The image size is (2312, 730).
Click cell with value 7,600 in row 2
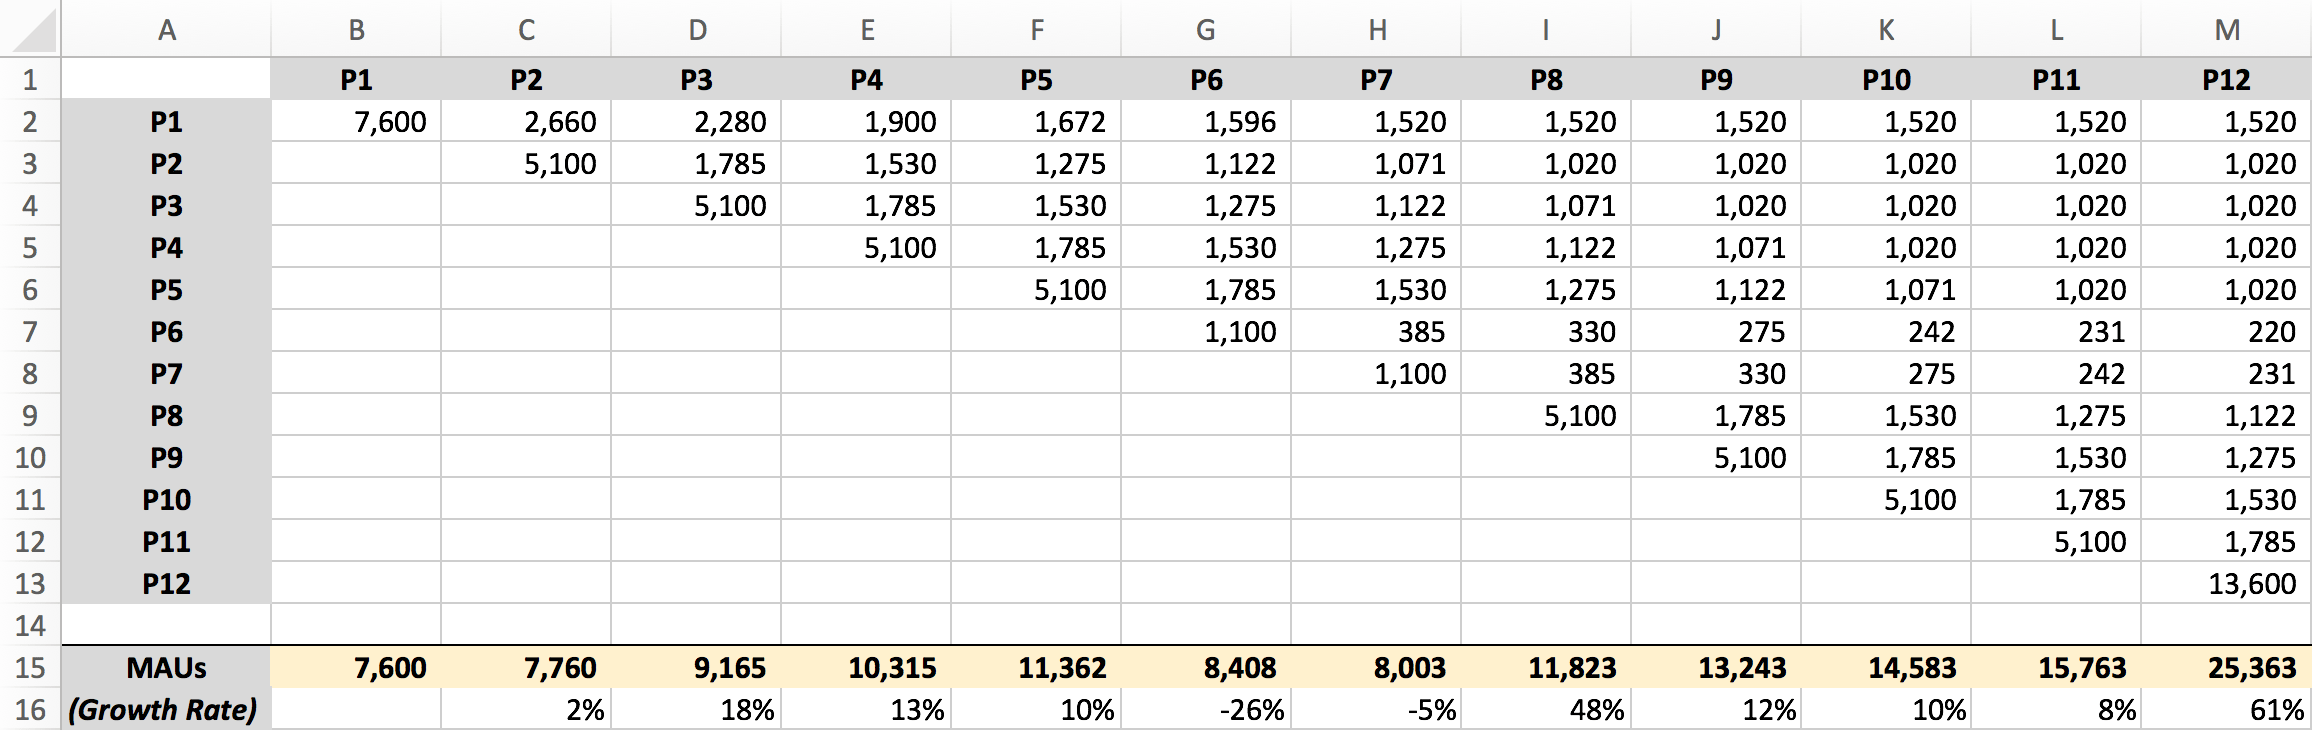click(356, 121)
